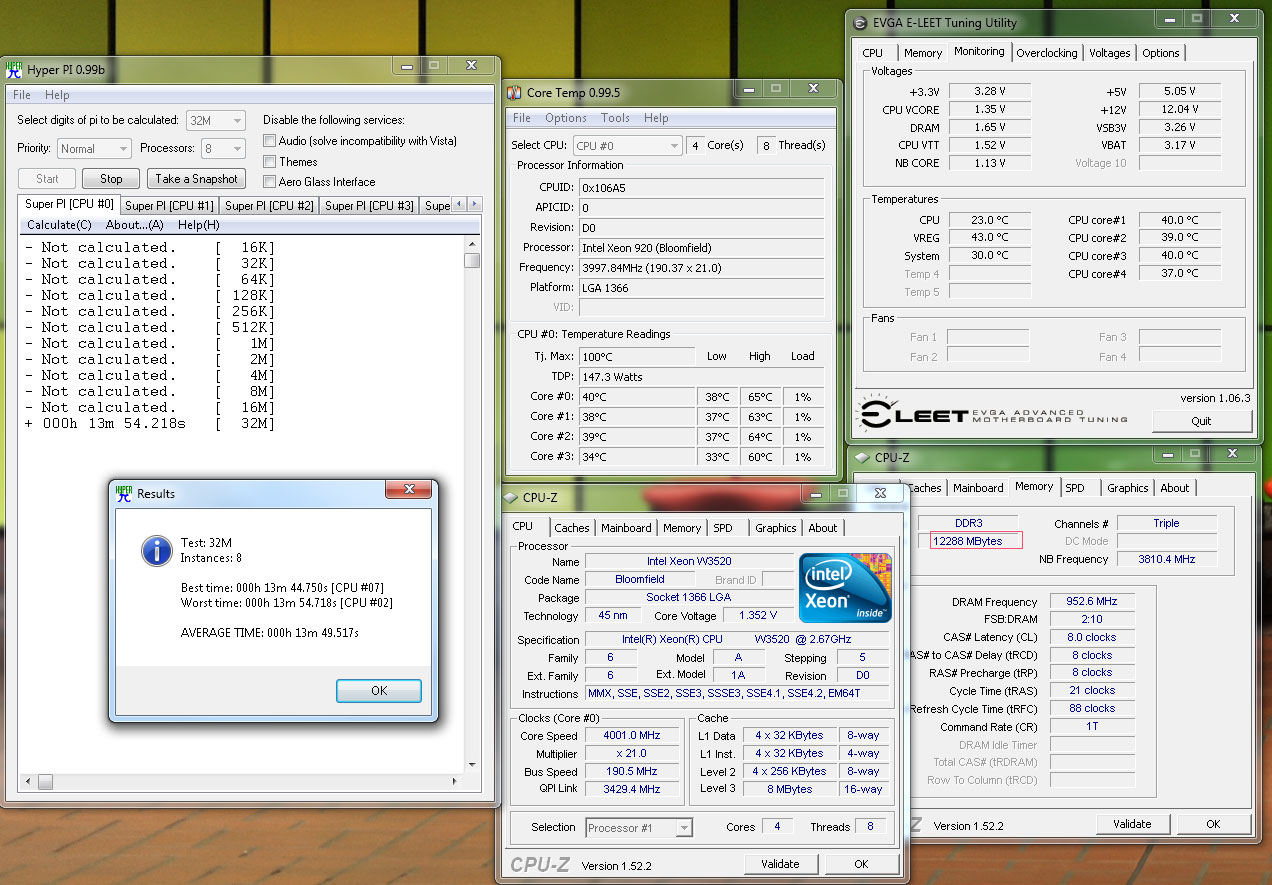Image resolution: width=1272 pixels, height=885 pixels.
Task: Click the CPU VCORE 1.35 V reading
Action: point(992,109)
